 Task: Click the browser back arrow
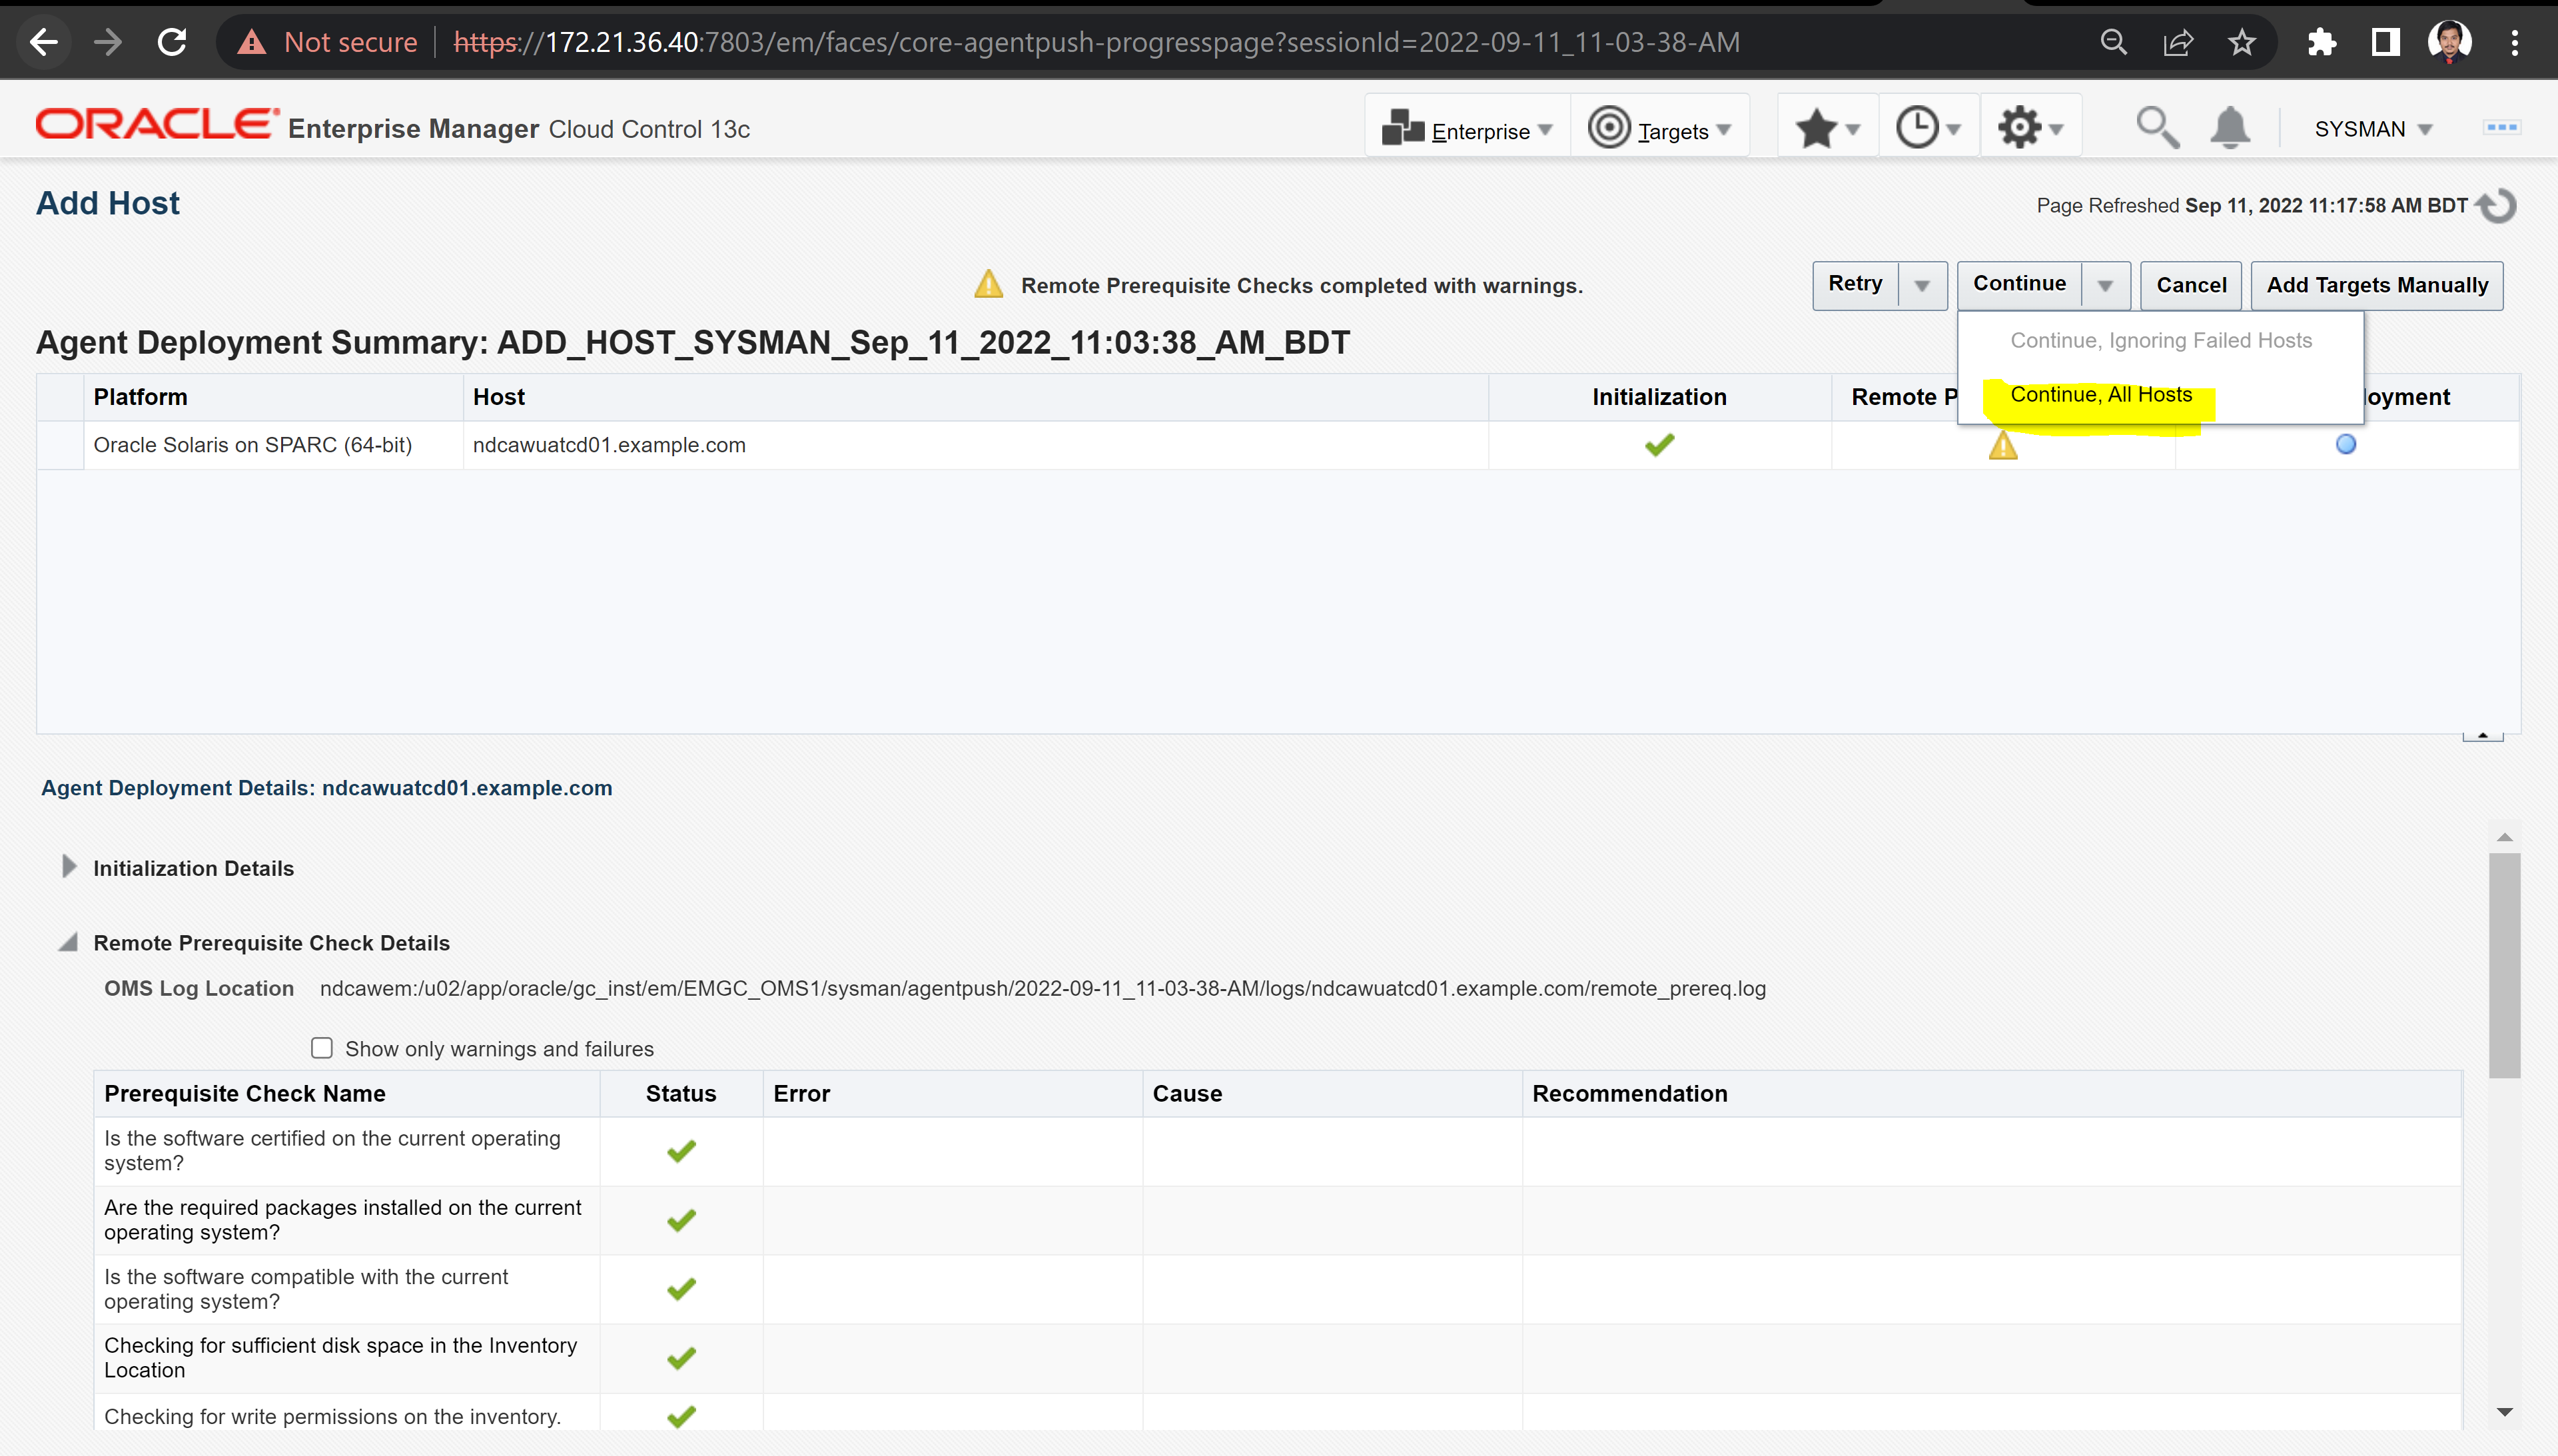point(43,42)
